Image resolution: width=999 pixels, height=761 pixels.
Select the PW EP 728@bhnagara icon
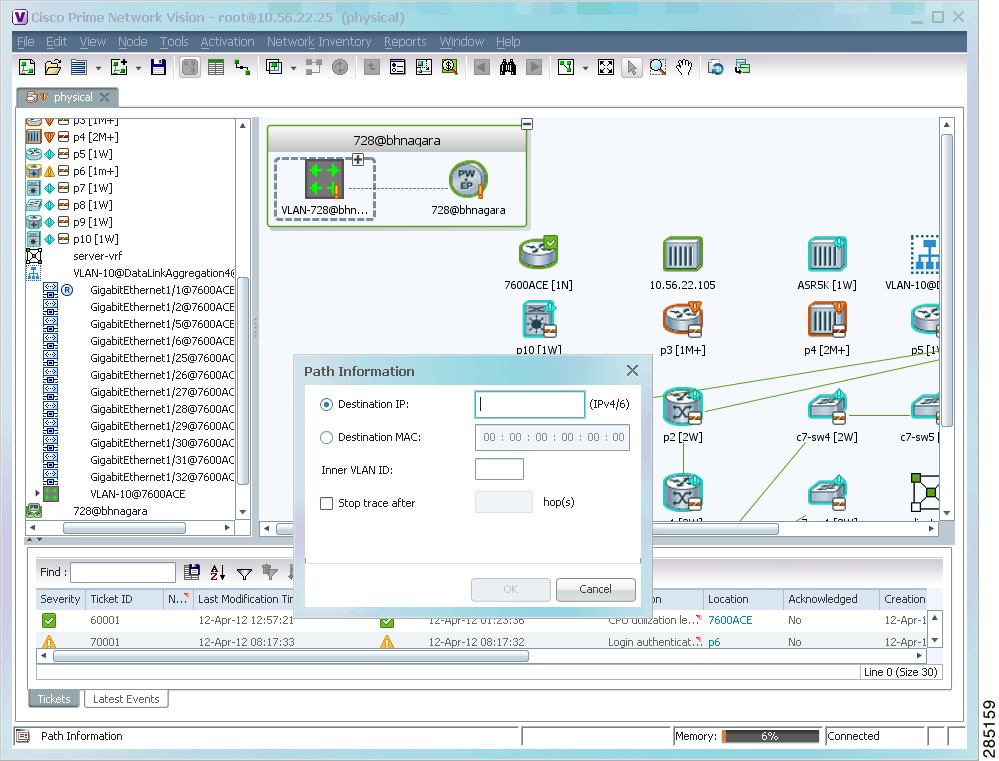pyautogui.click(x=468, y=179)
